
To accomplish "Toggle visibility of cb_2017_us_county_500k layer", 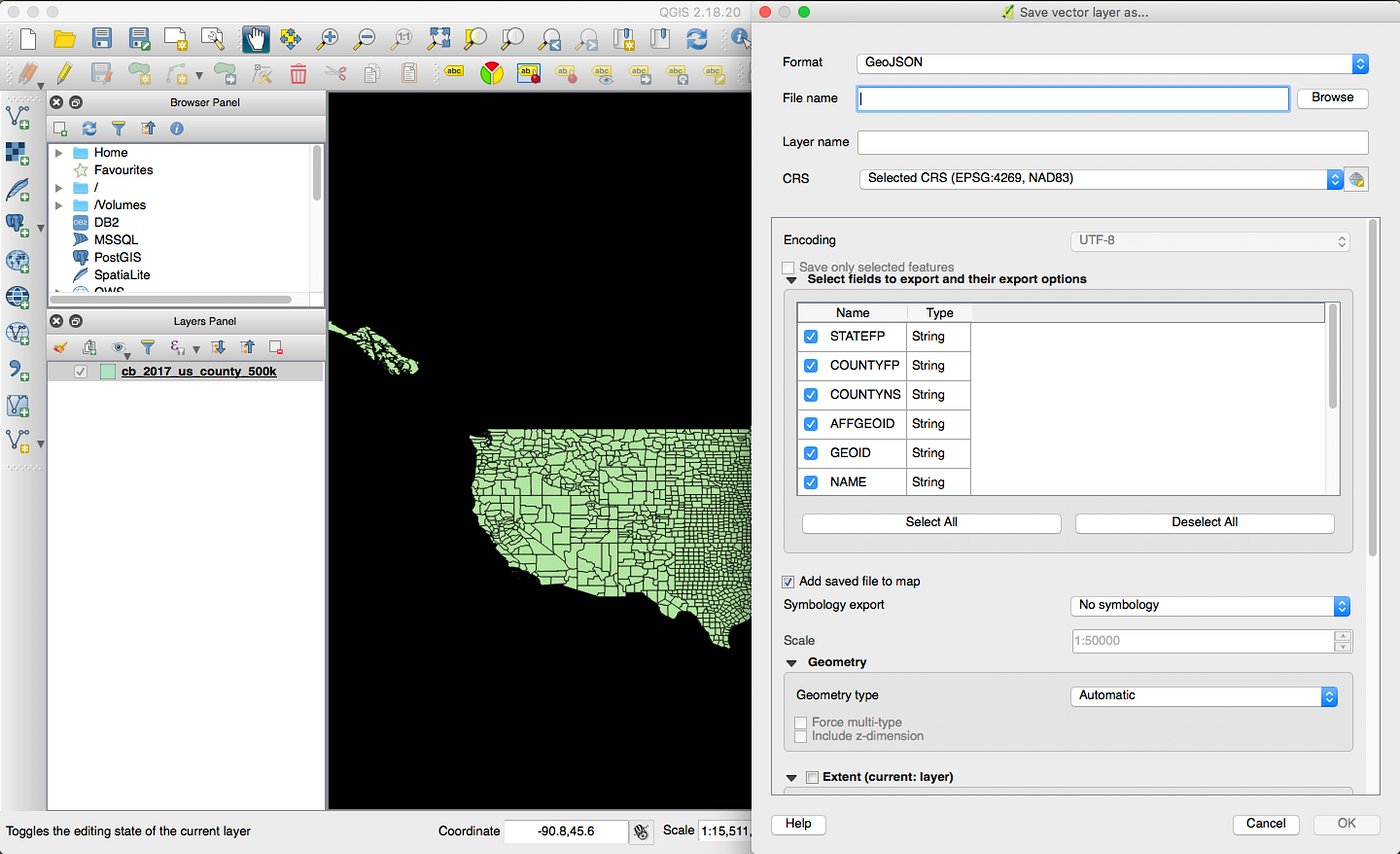I will [81, 371].
